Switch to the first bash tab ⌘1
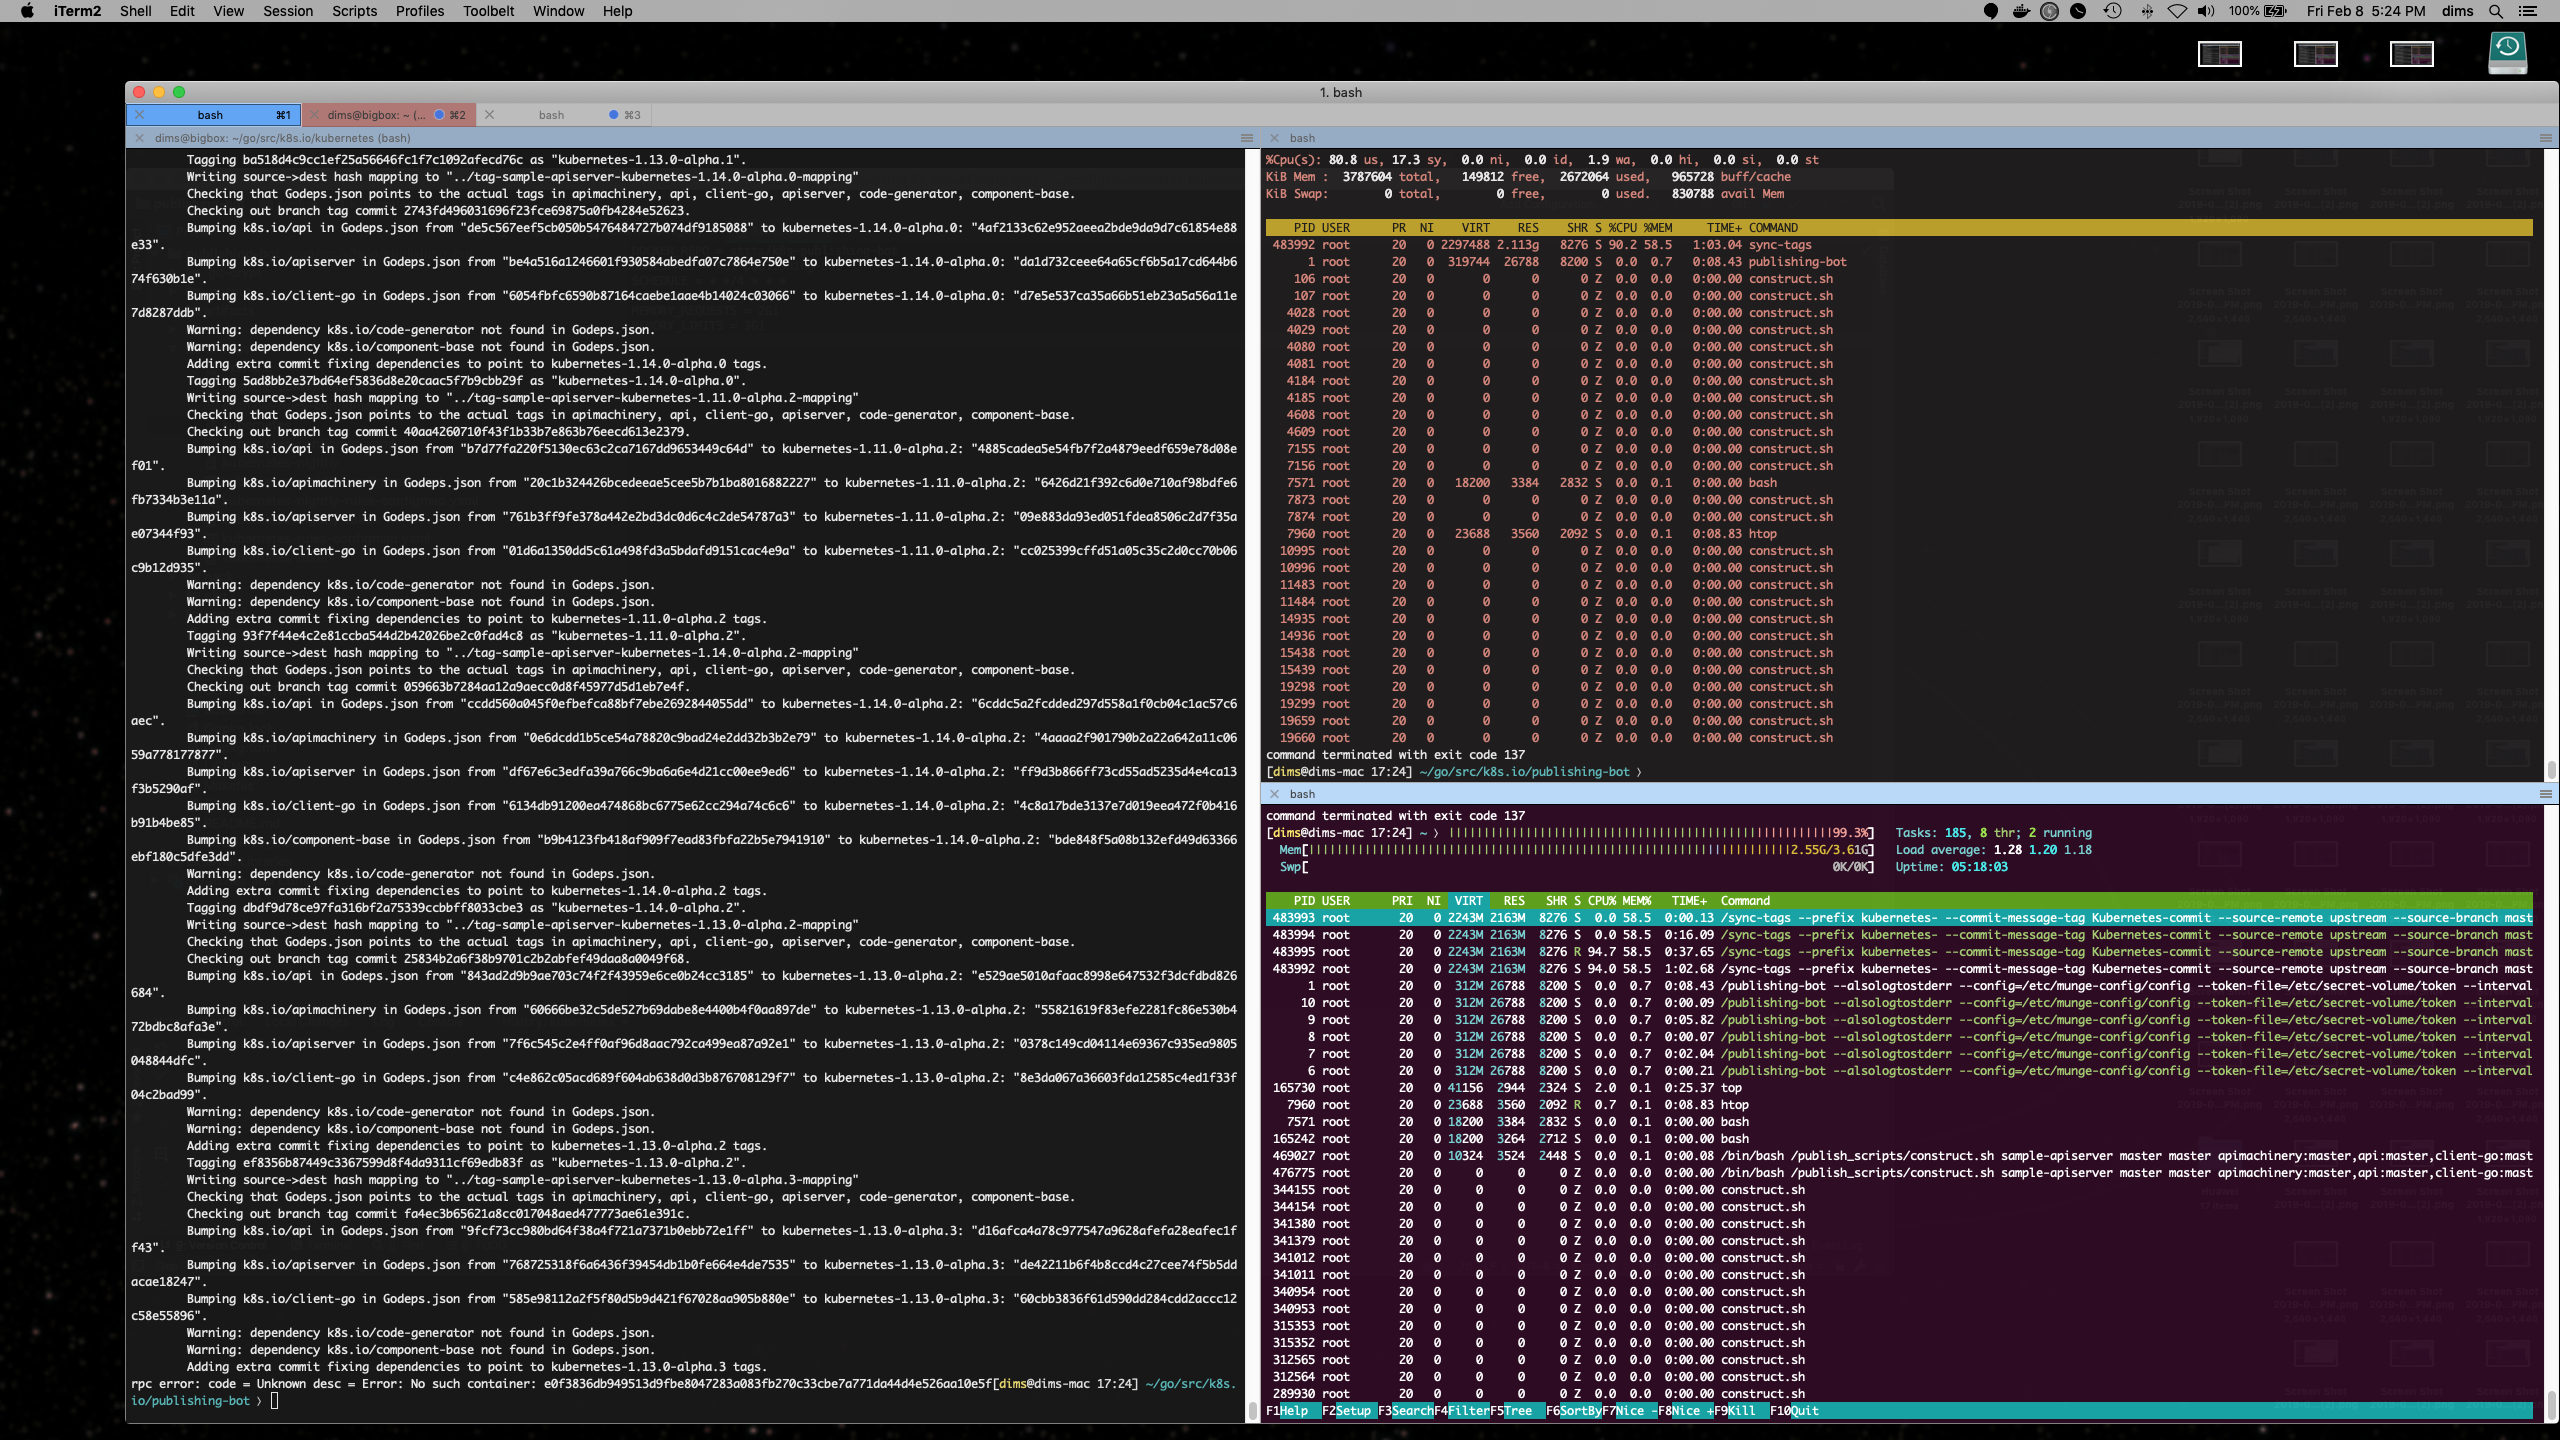This screenshot has width=2560, height=1440. point(213,115)
